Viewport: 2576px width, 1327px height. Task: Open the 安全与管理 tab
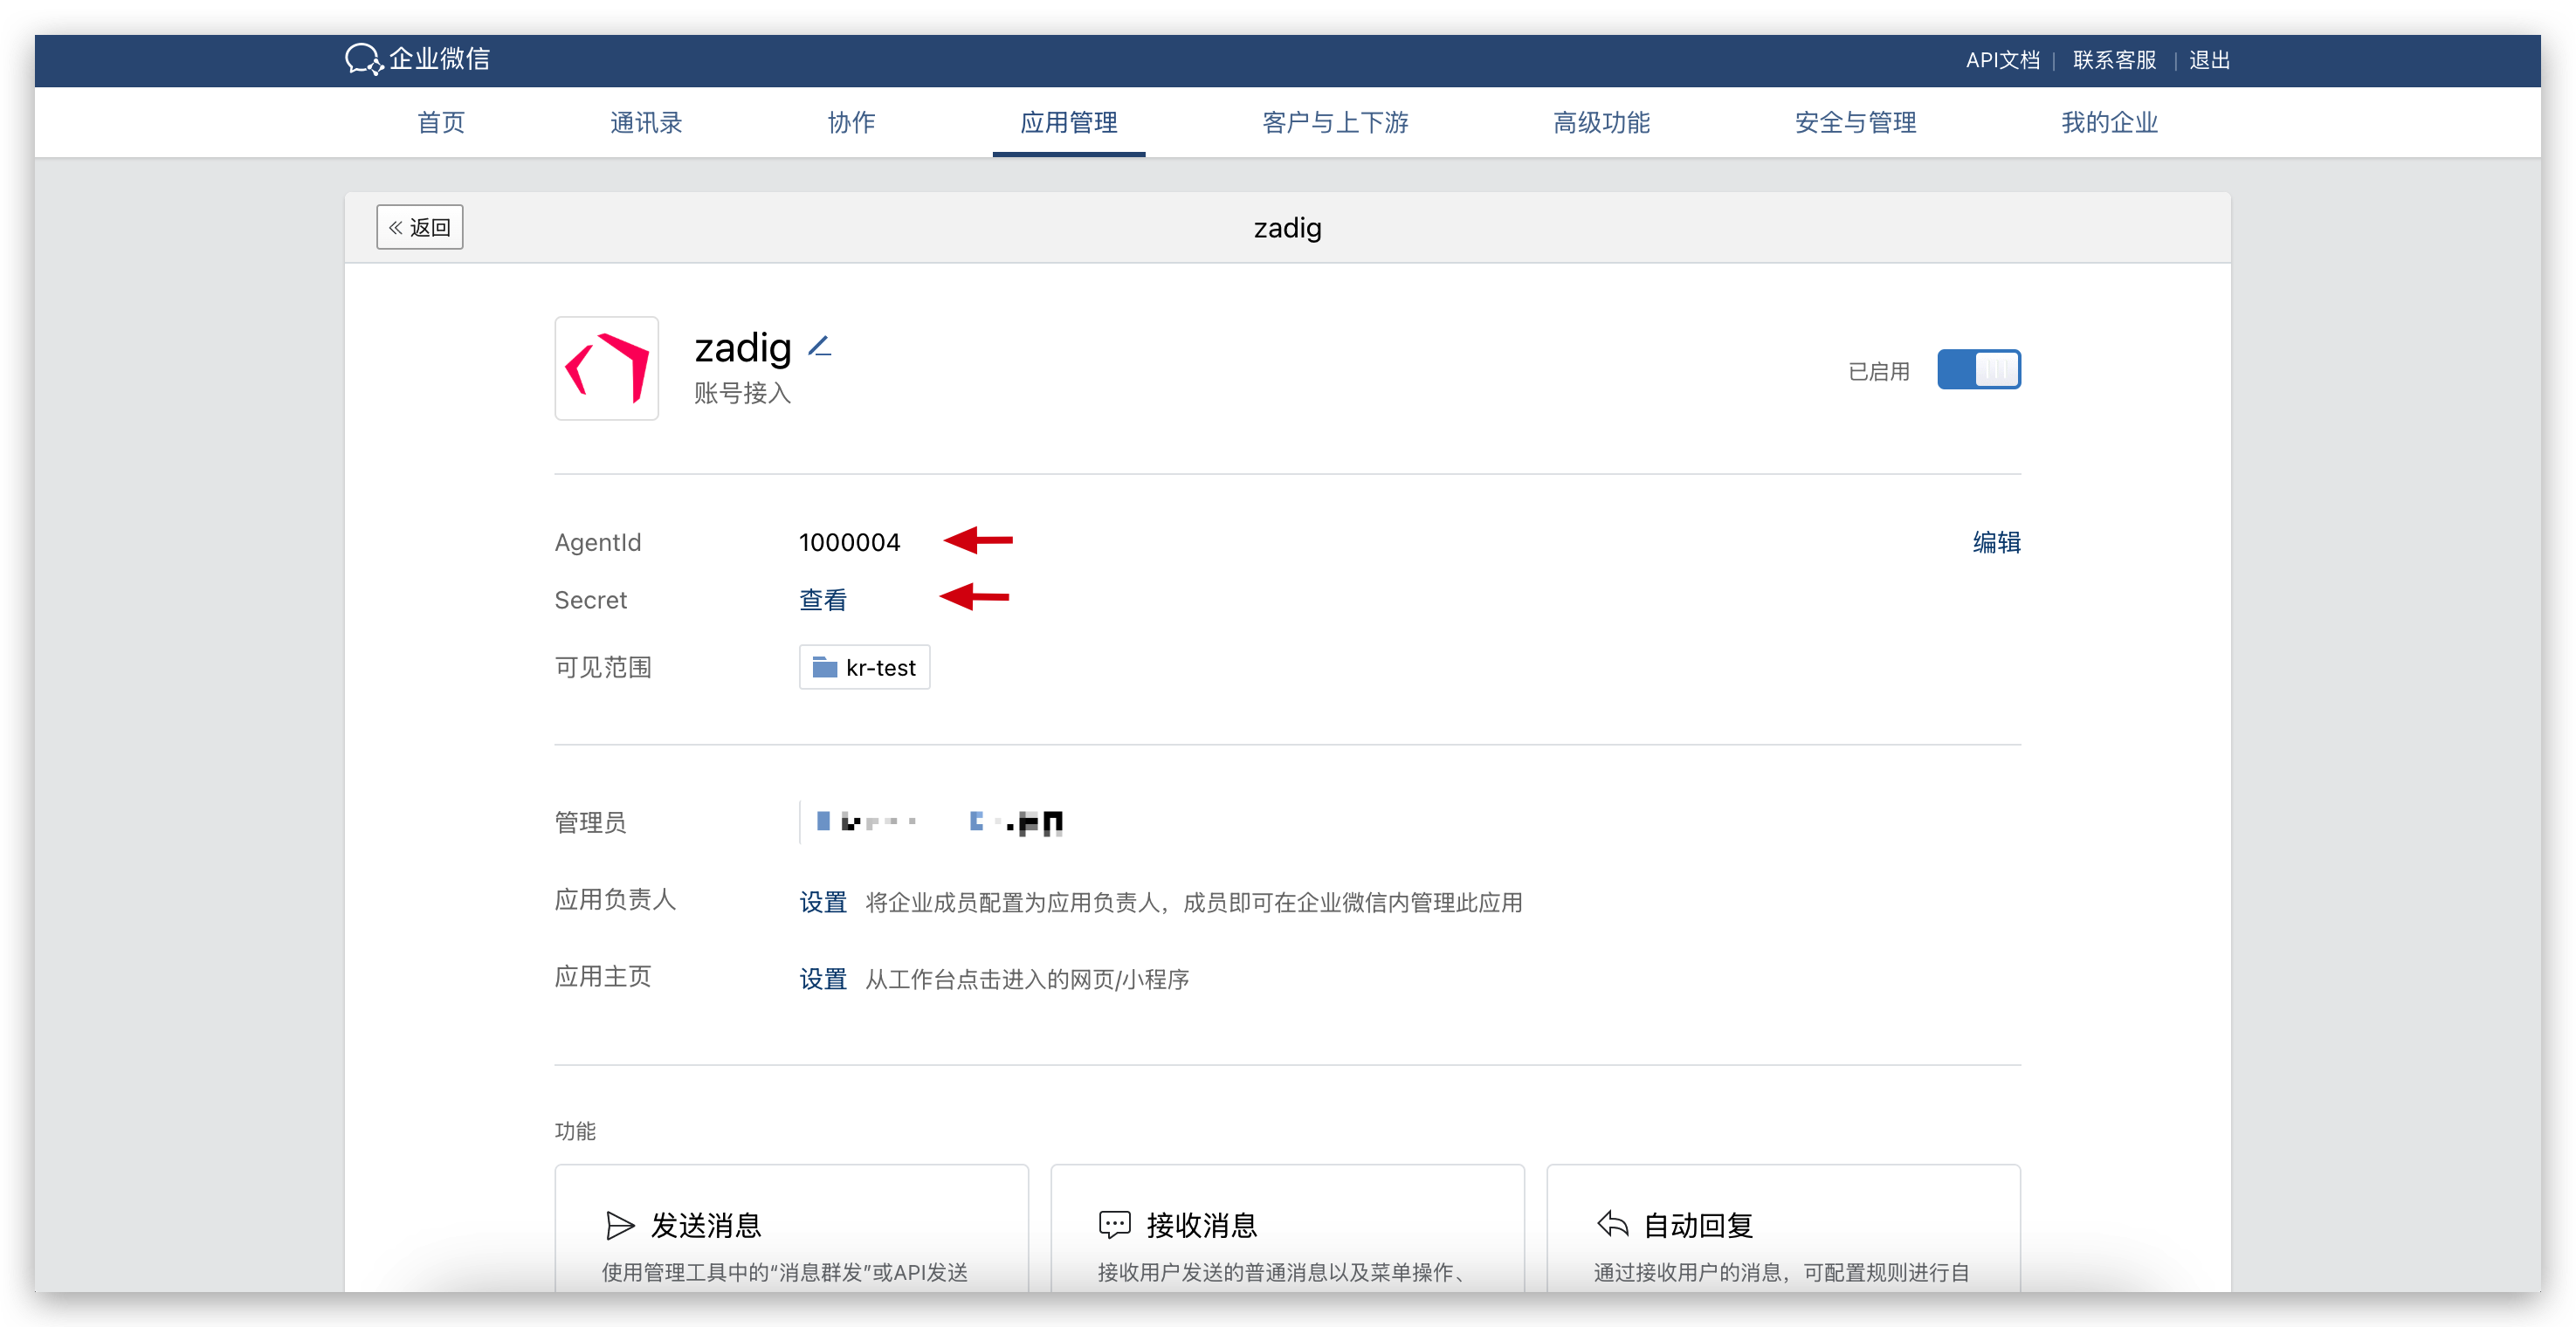tap(1855, 122)
